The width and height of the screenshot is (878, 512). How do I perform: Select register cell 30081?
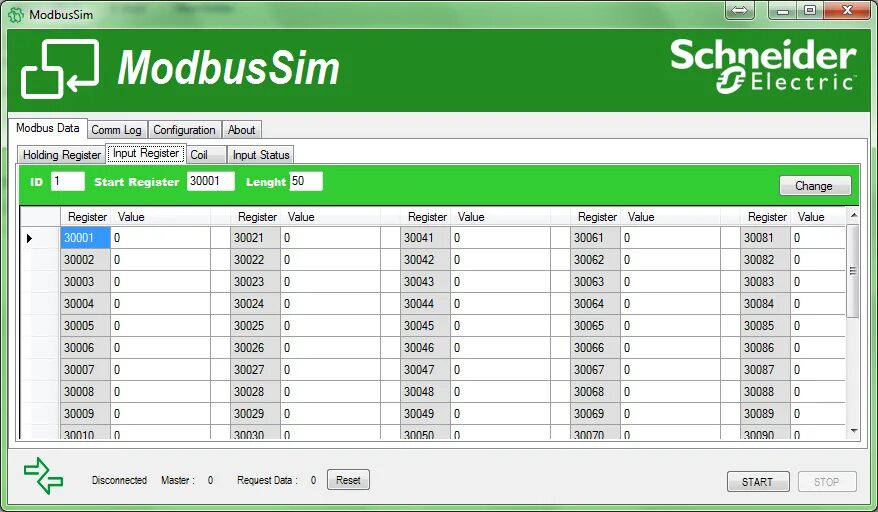coord(765,238)
